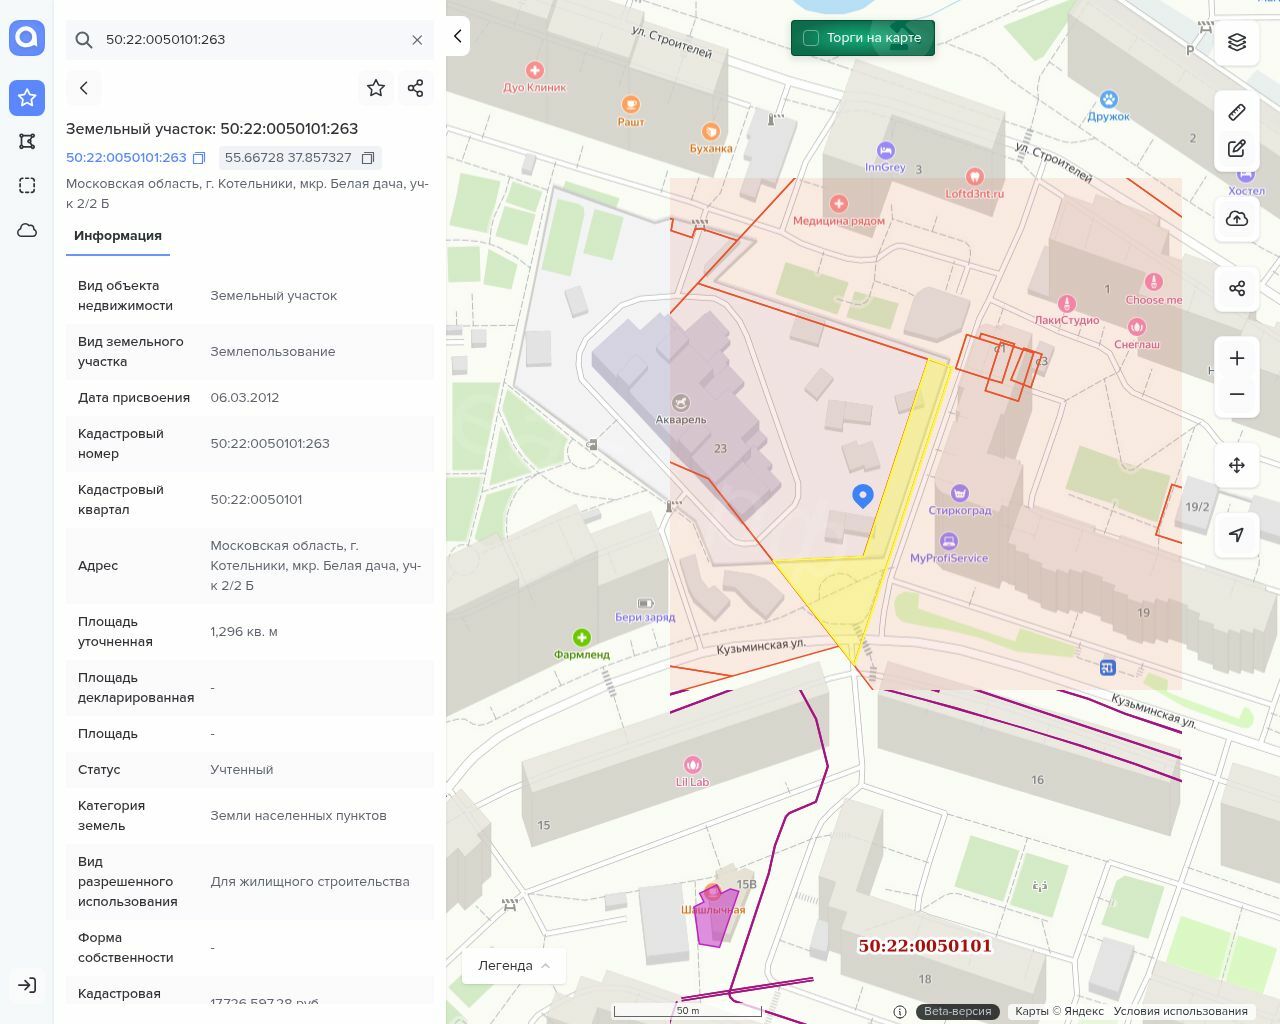Open the cadastral number link 50:22:0050101:263
Viewport: 1280px width, 1024px height.
tap(126, 158)
